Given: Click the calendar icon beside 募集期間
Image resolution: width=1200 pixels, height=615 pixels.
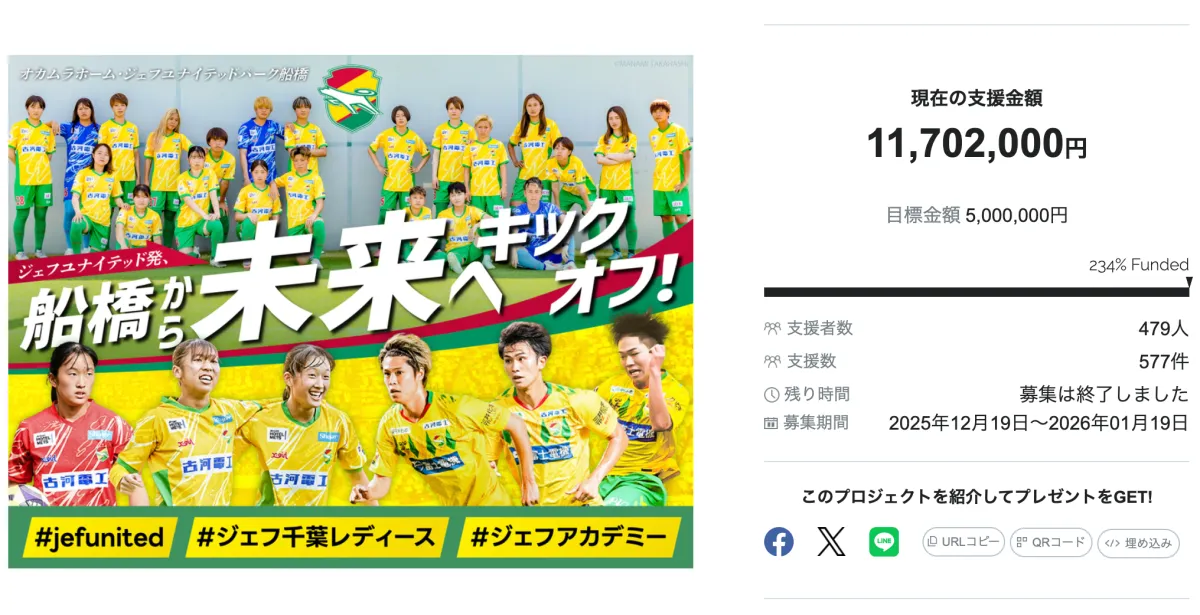Looking at the screenshot, I should point(772,423).
